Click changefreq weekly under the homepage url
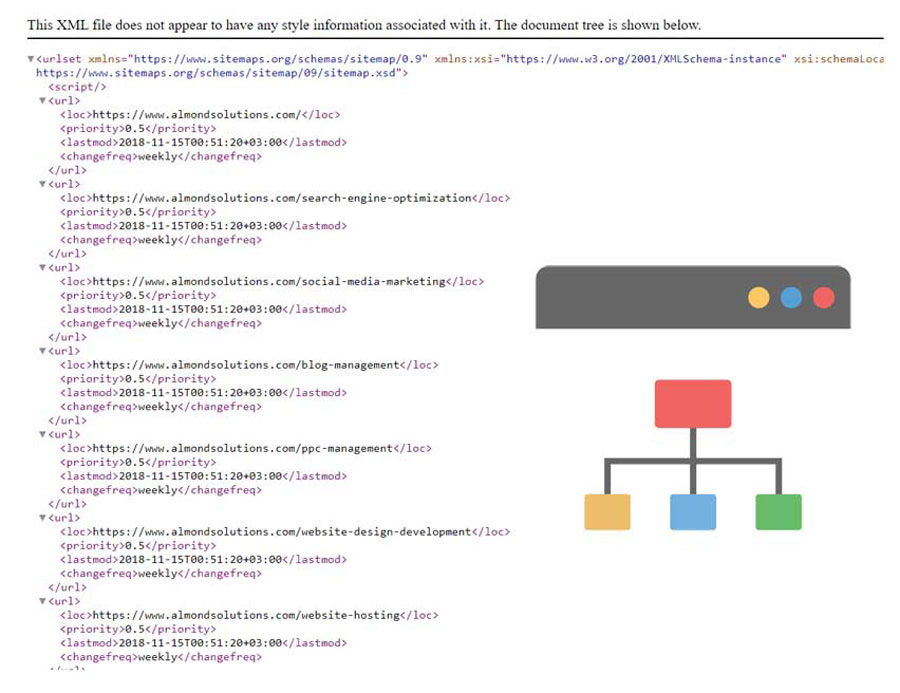 (161, 156)
